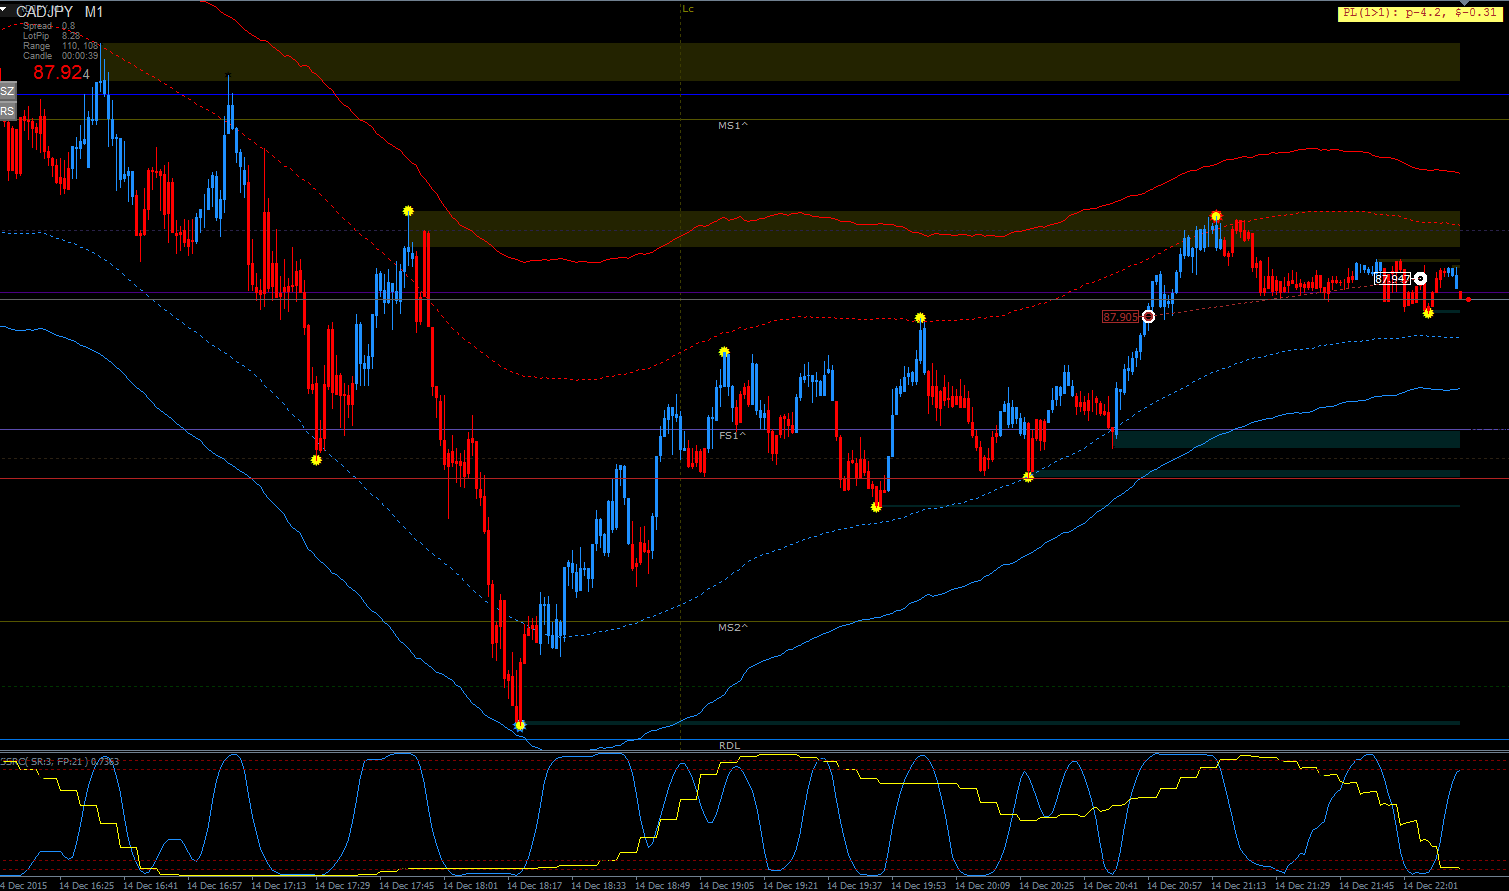Viewport: 1509px width, 891px height.
Task: Select the star marker at the 19:05 swing high
Action: pos(724,352)
